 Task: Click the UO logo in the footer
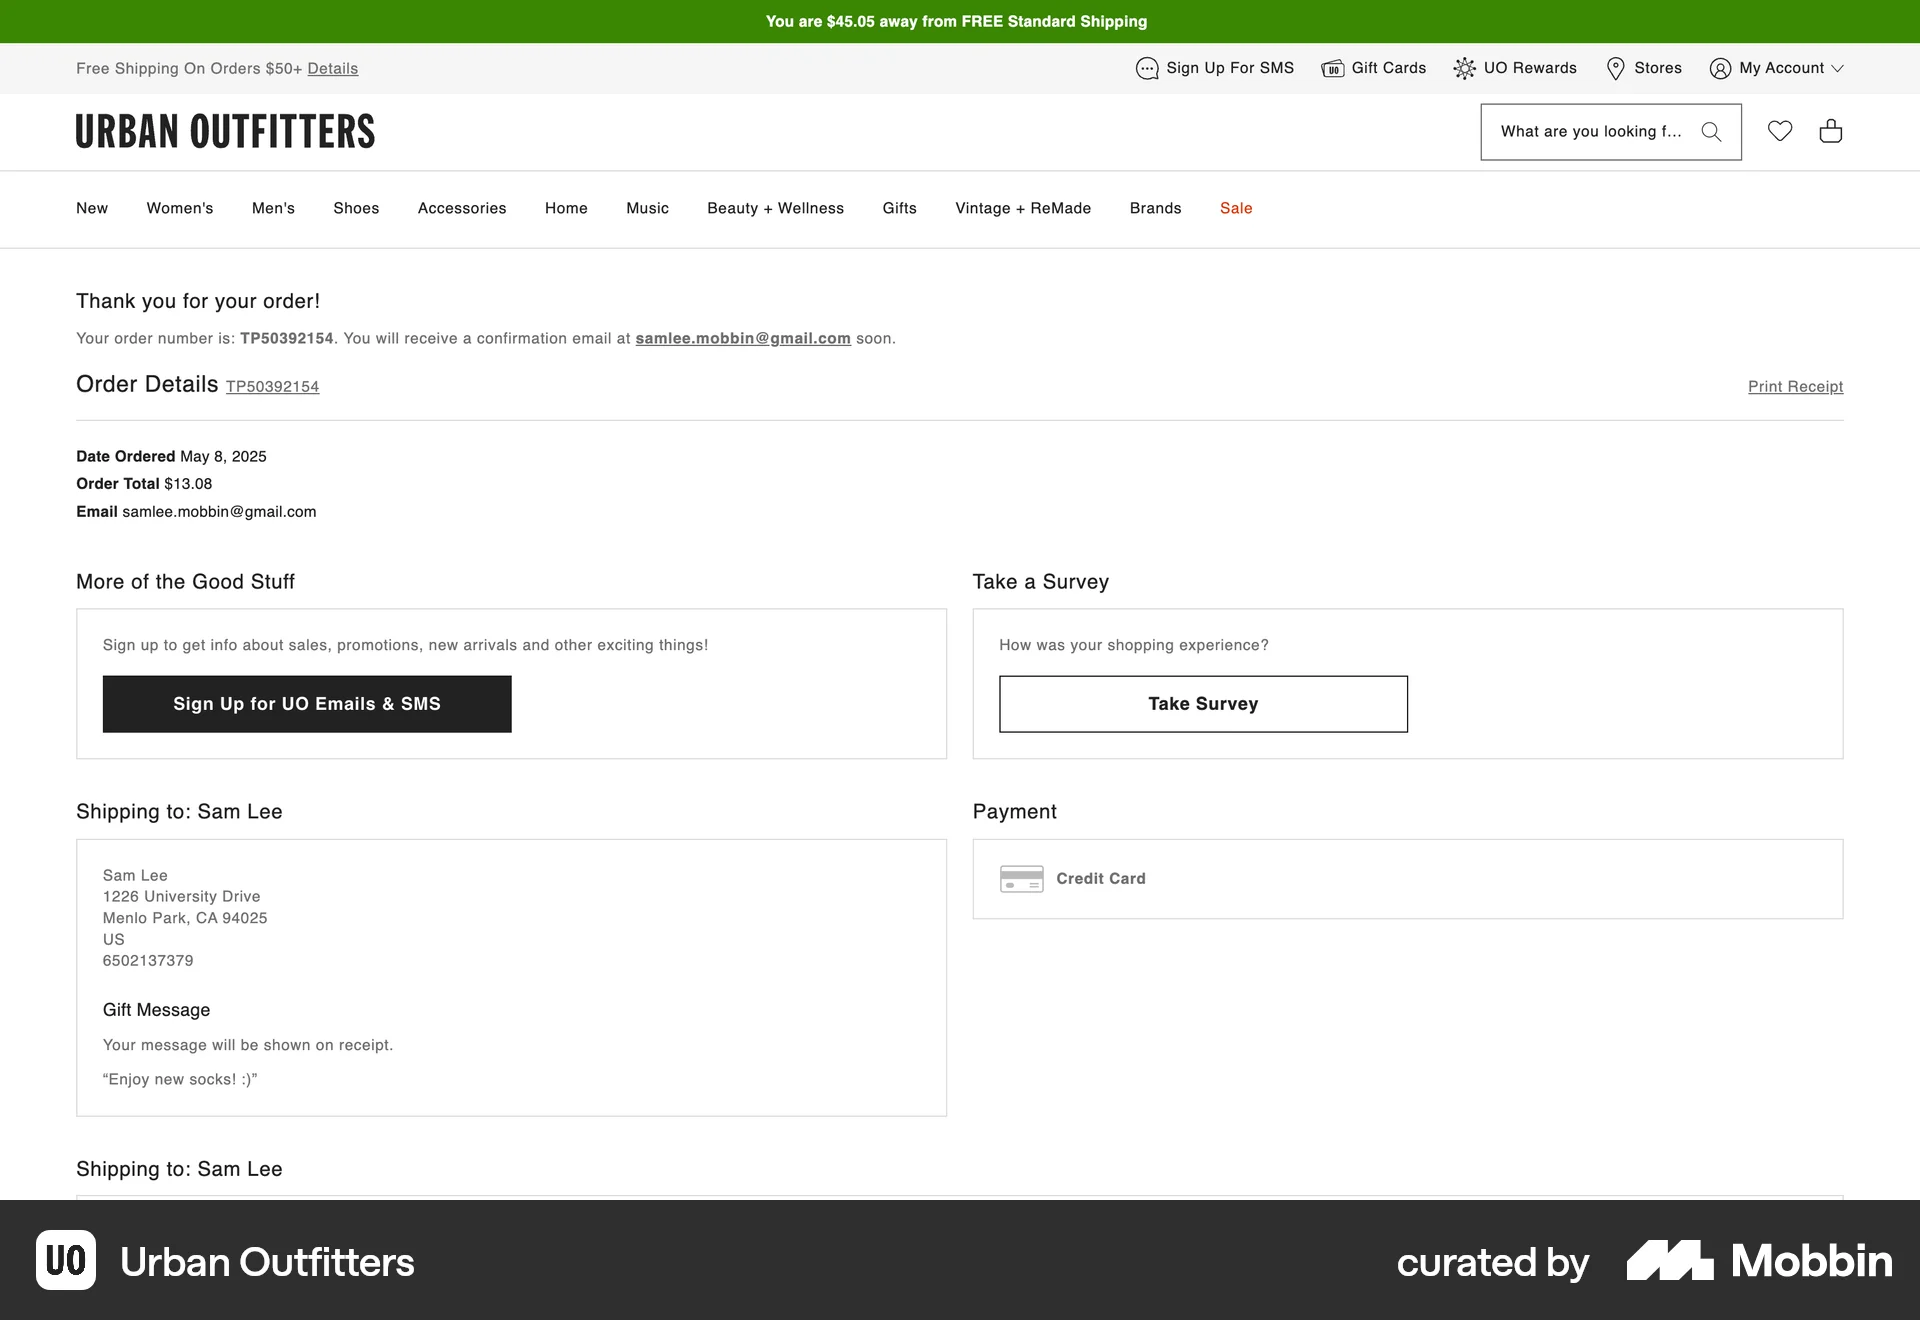(66, 1261)
